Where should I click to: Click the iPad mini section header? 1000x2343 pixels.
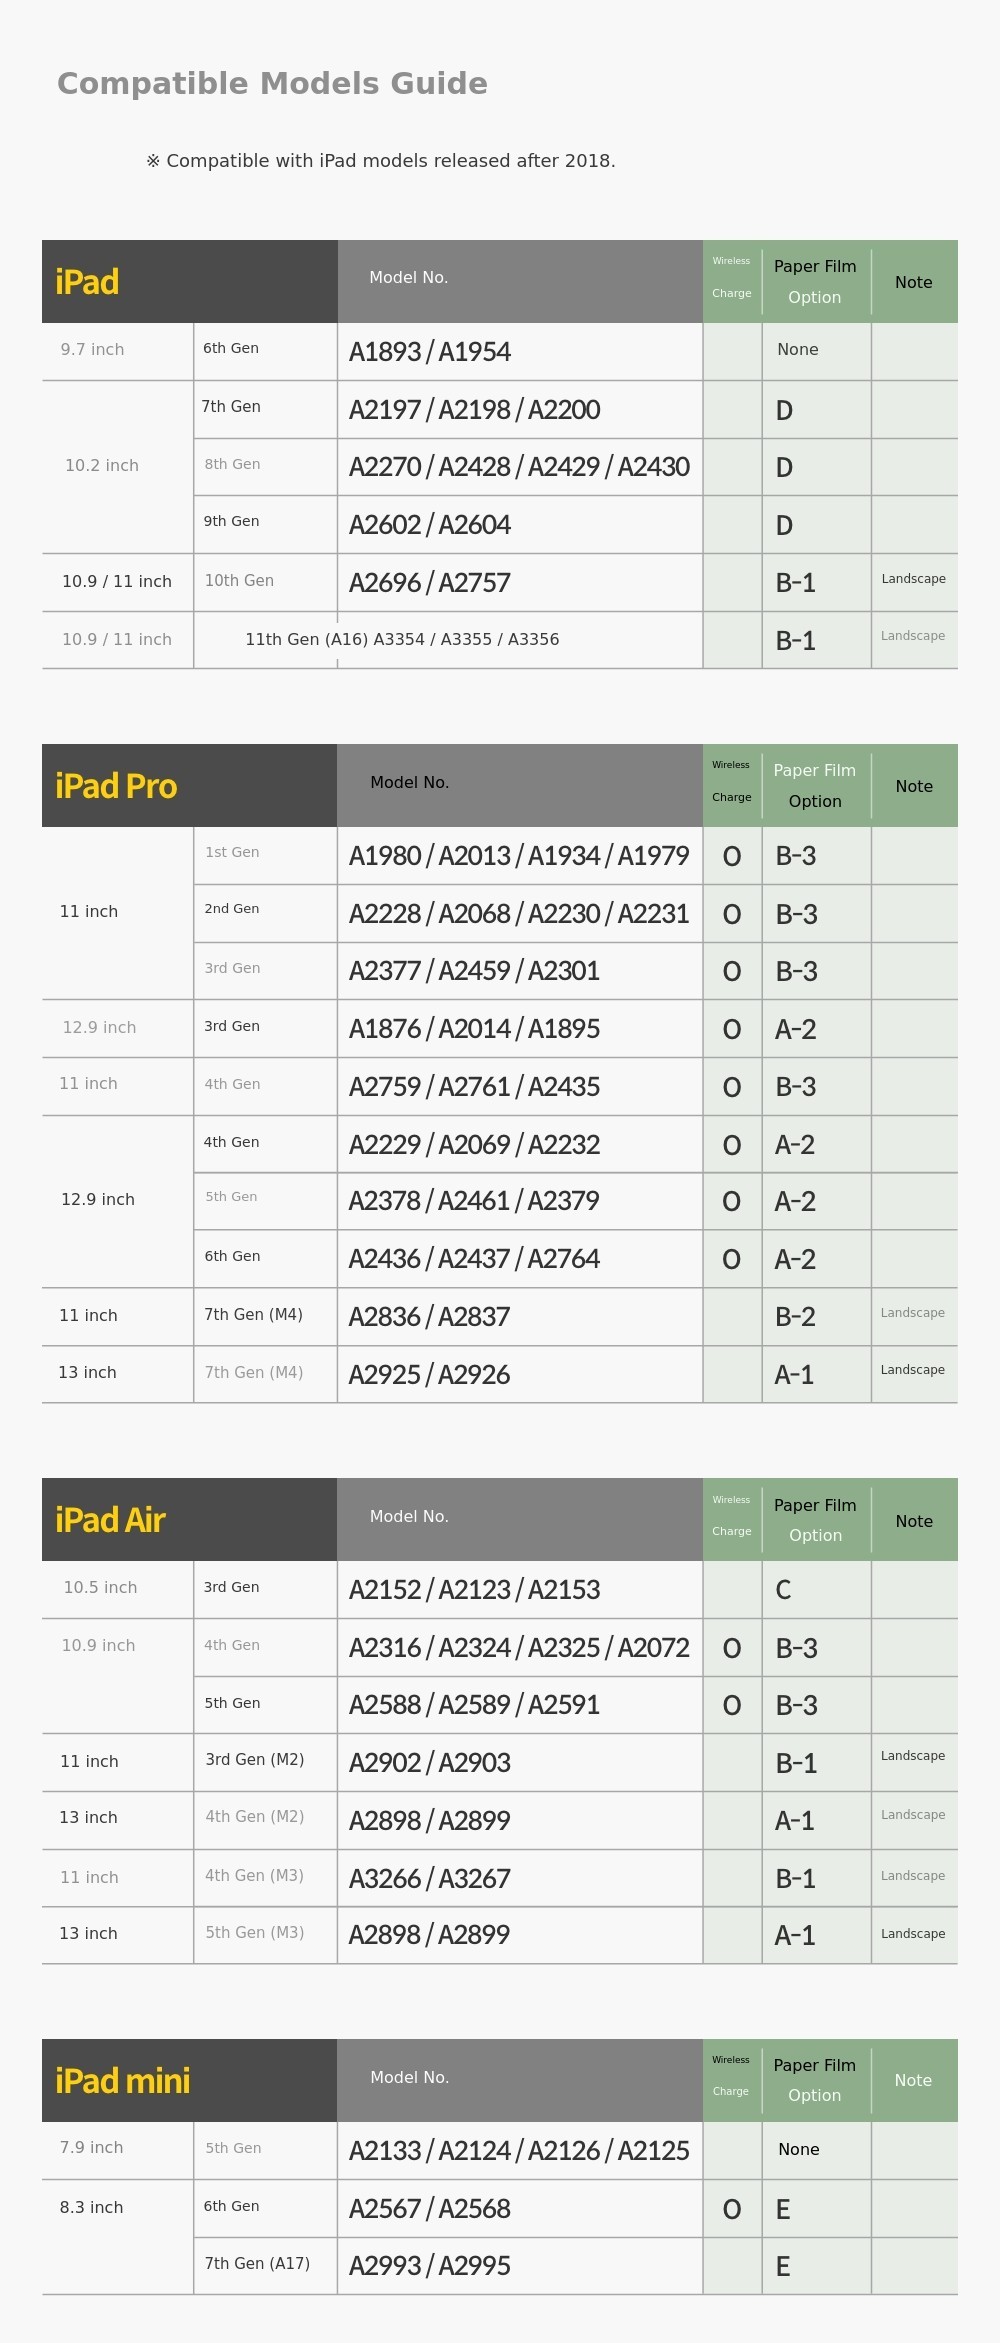pyautogui.click(x=122, y=2081)
